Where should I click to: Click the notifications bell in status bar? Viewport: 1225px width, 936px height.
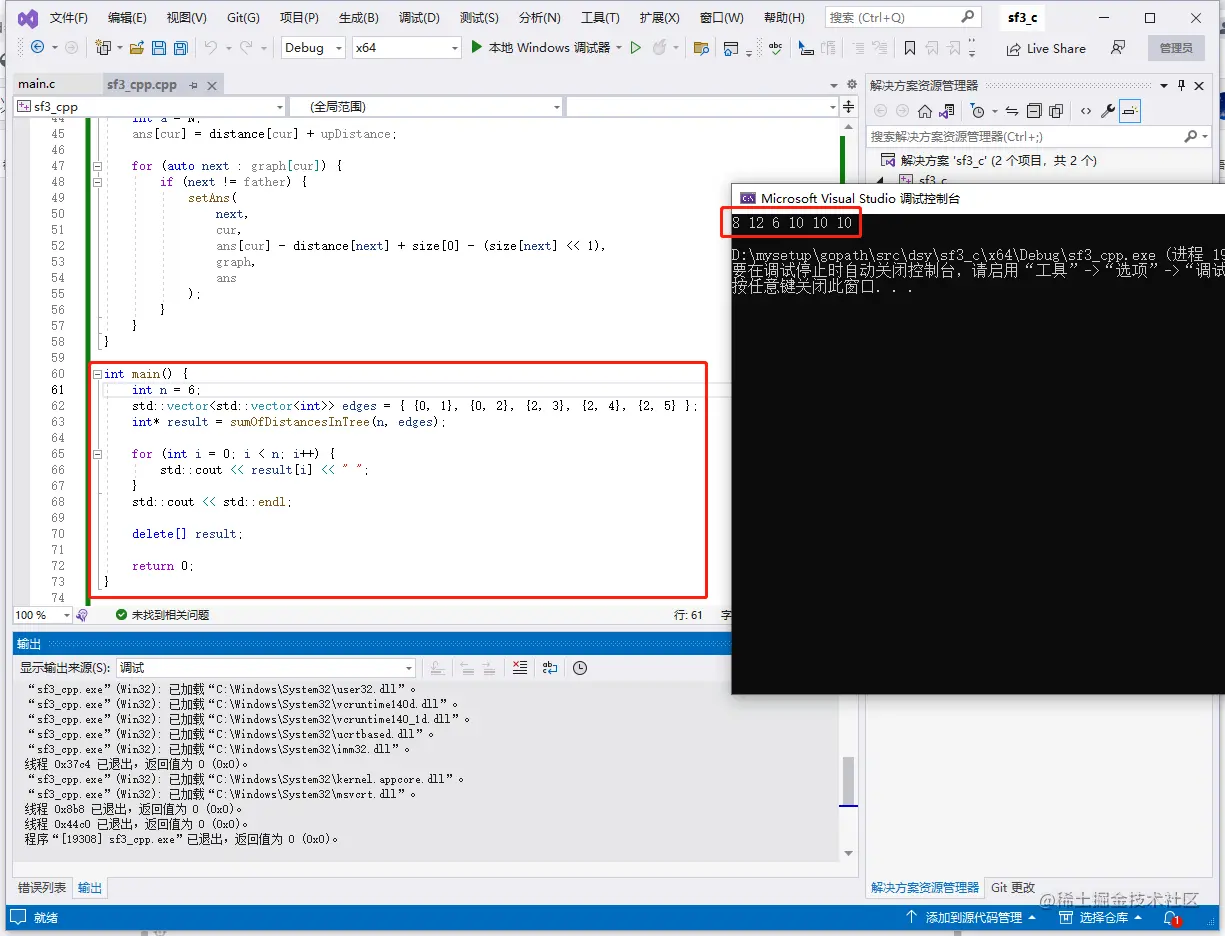tap(1170, 917)
